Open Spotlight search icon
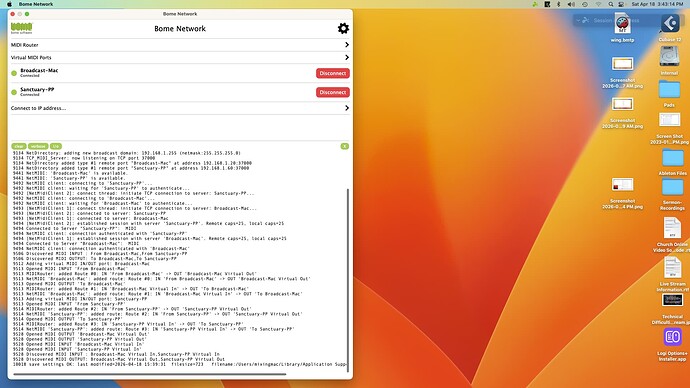This screenshot has height=388, width=690. [x=611, y=4]
